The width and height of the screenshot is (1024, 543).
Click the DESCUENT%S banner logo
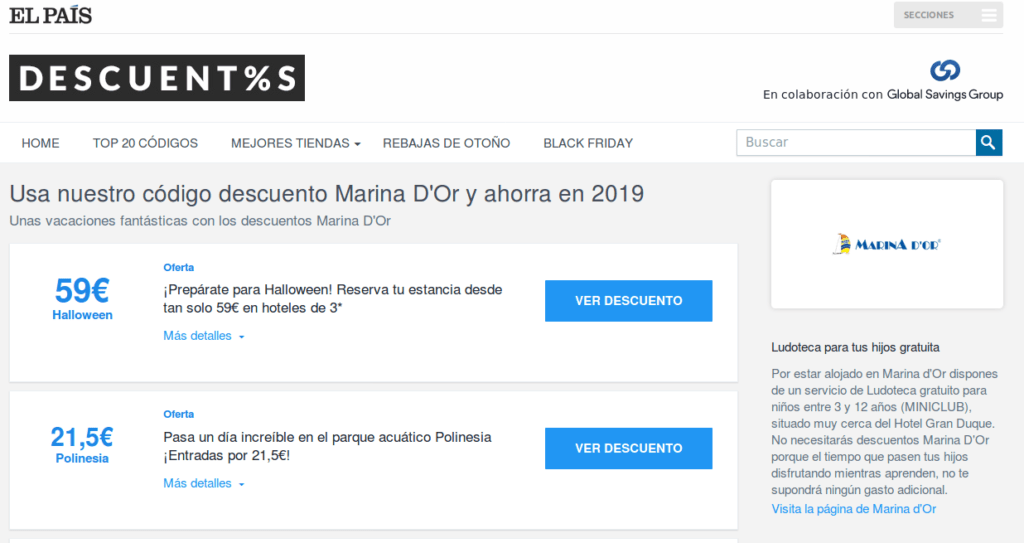[157, 78]
